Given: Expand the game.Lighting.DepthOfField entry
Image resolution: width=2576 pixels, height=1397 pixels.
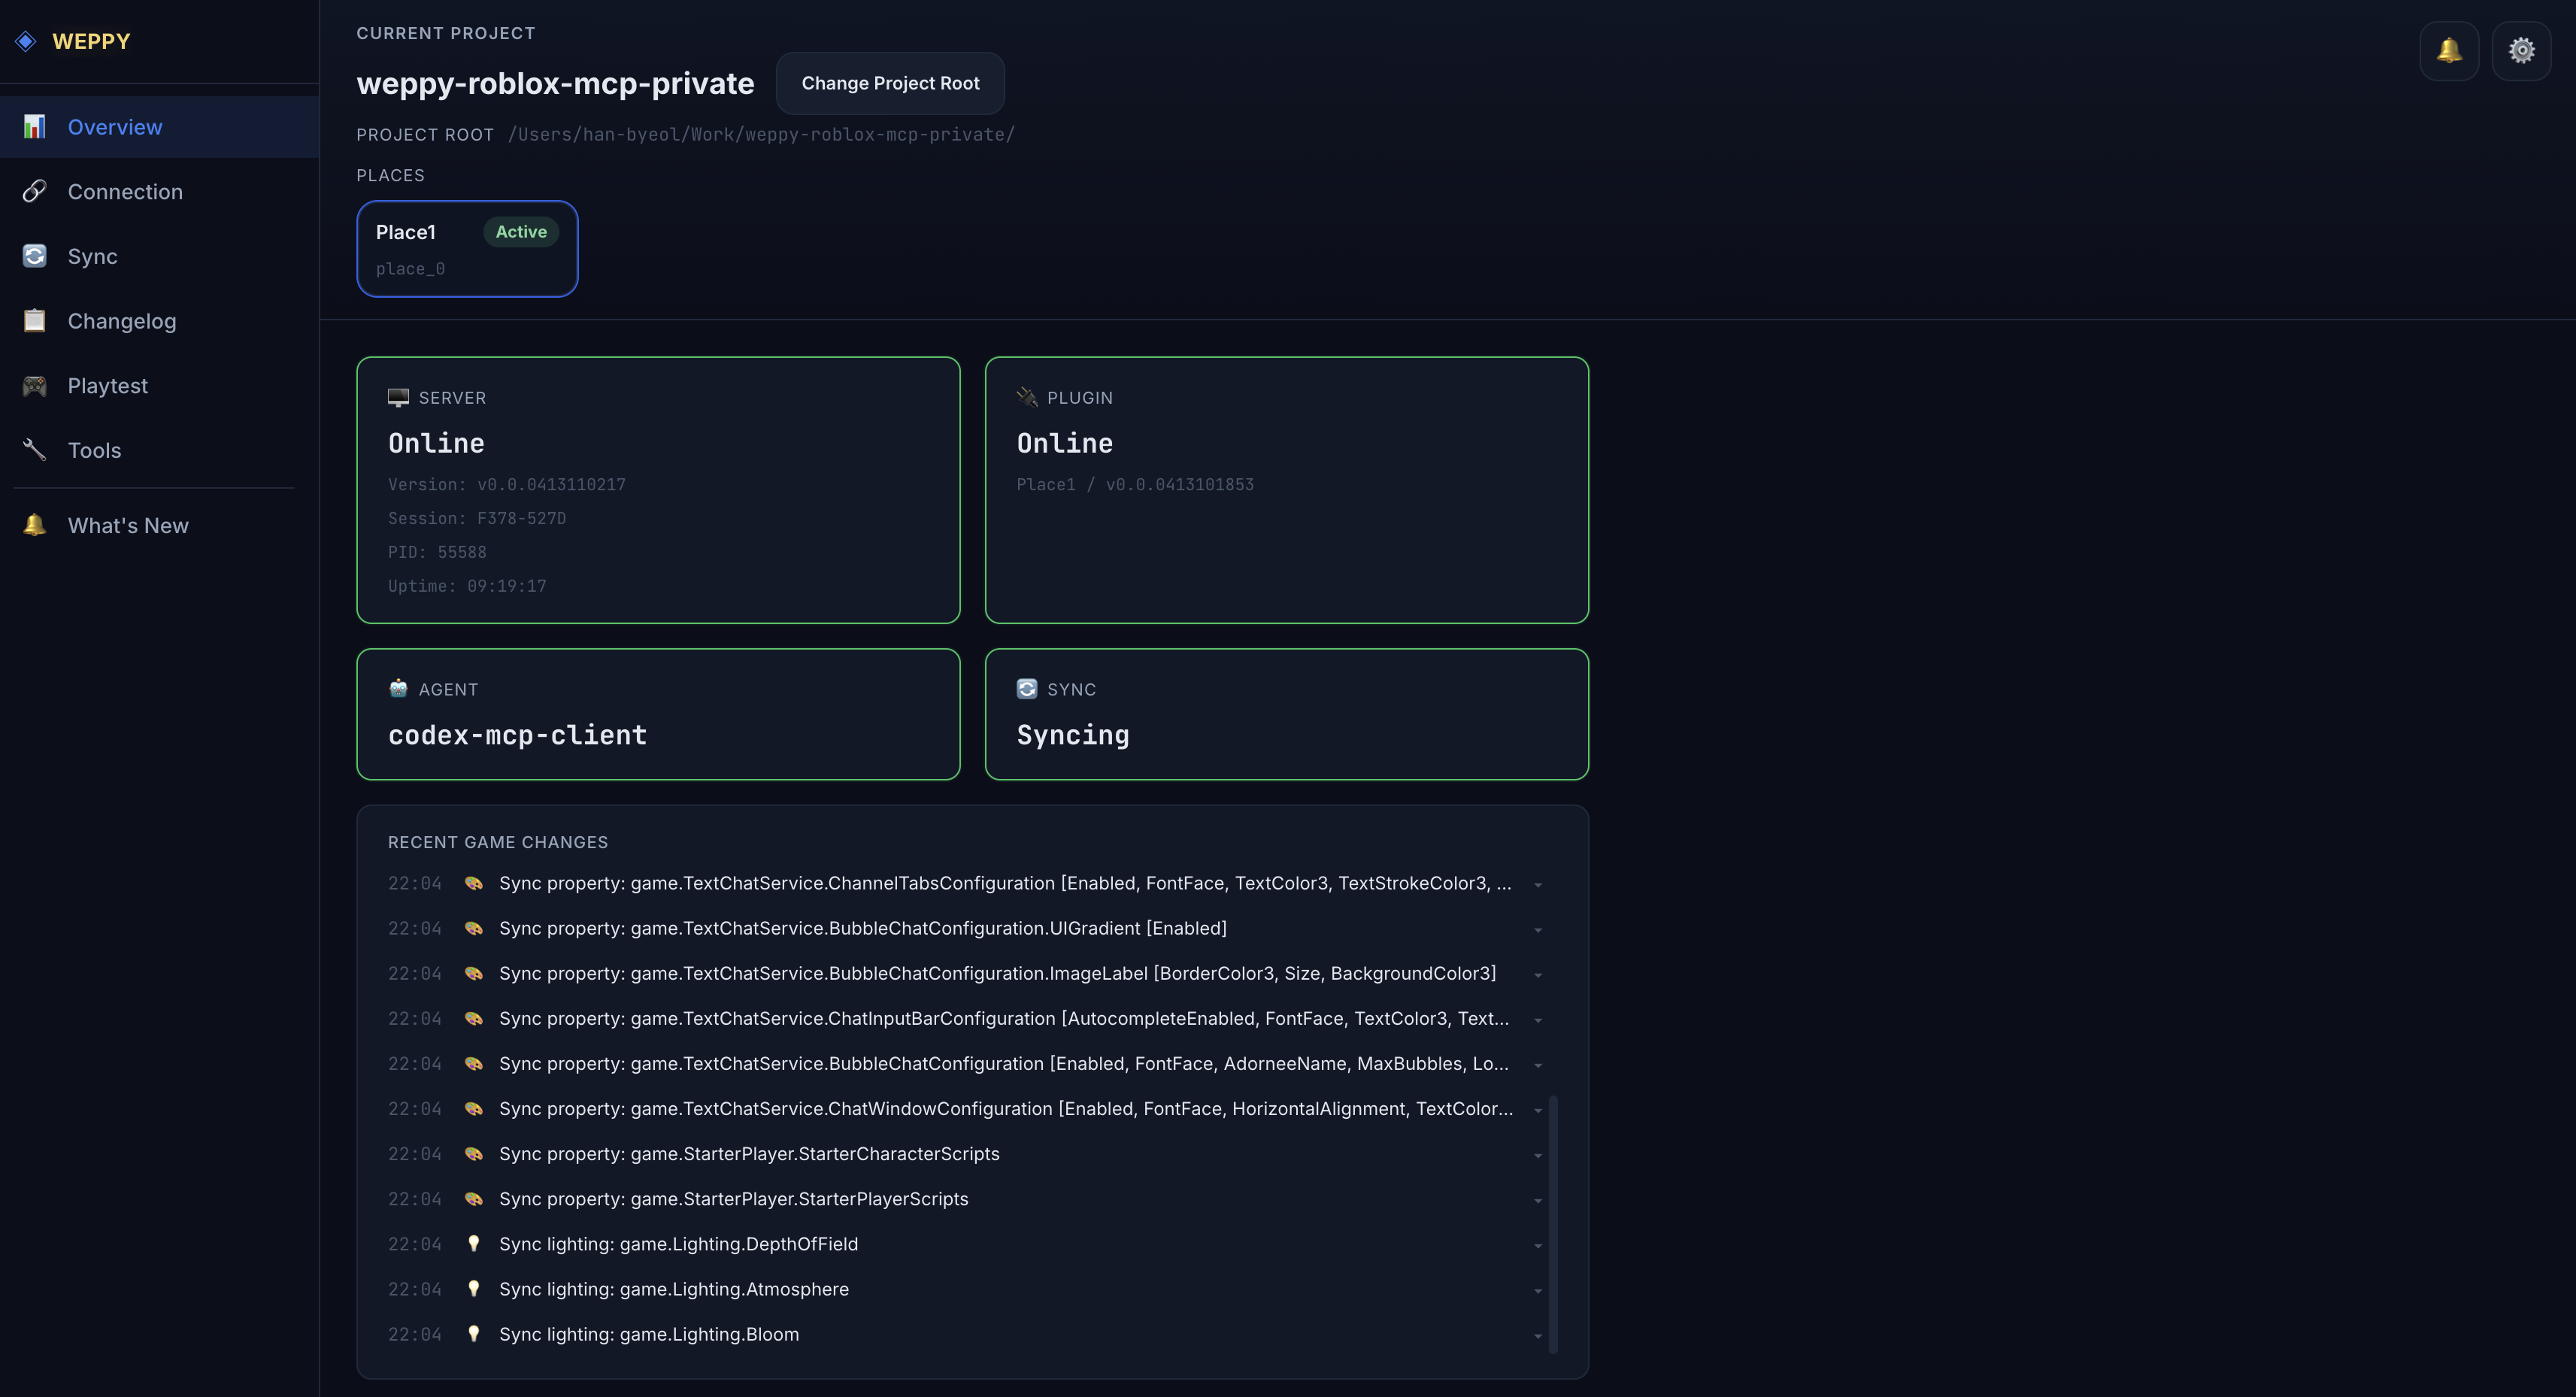Looking at the screenshot, I should 1538,1244.
